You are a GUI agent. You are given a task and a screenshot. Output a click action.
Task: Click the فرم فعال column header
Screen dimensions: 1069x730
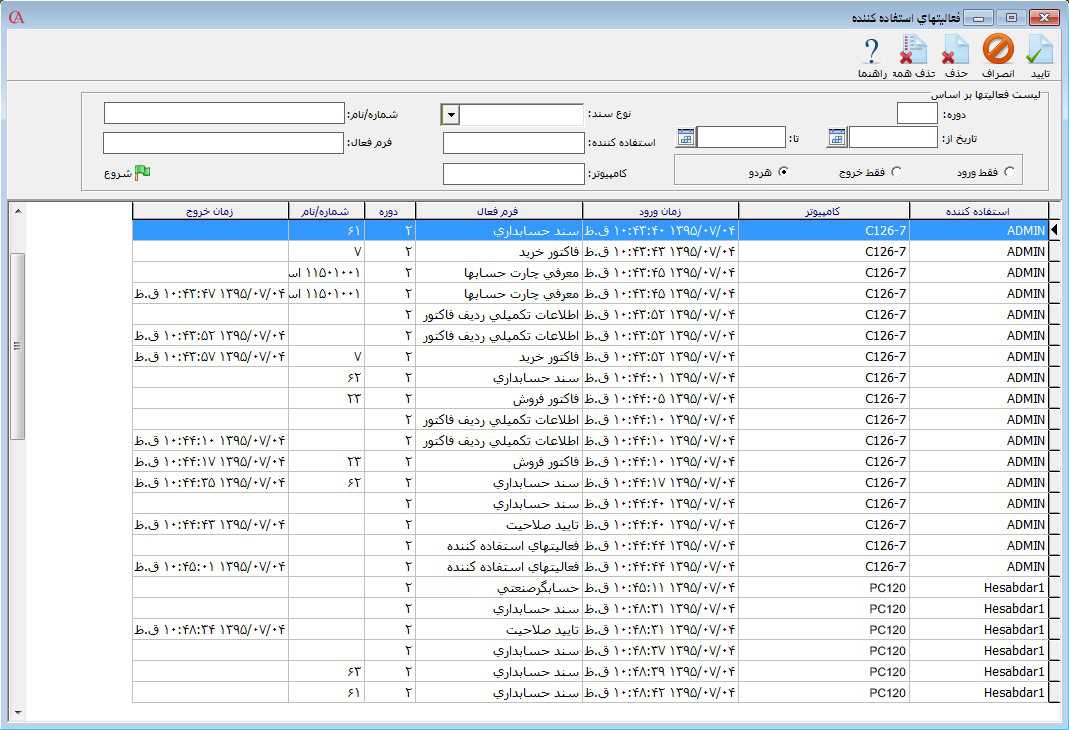(498, 211)
